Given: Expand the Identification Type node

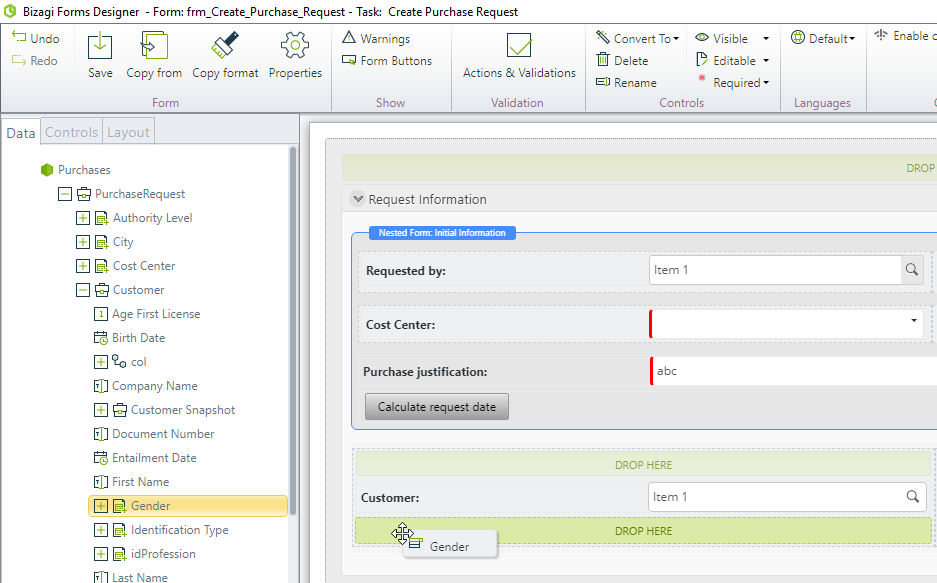Looking at the screenshot, I should (x=100, y=530).
